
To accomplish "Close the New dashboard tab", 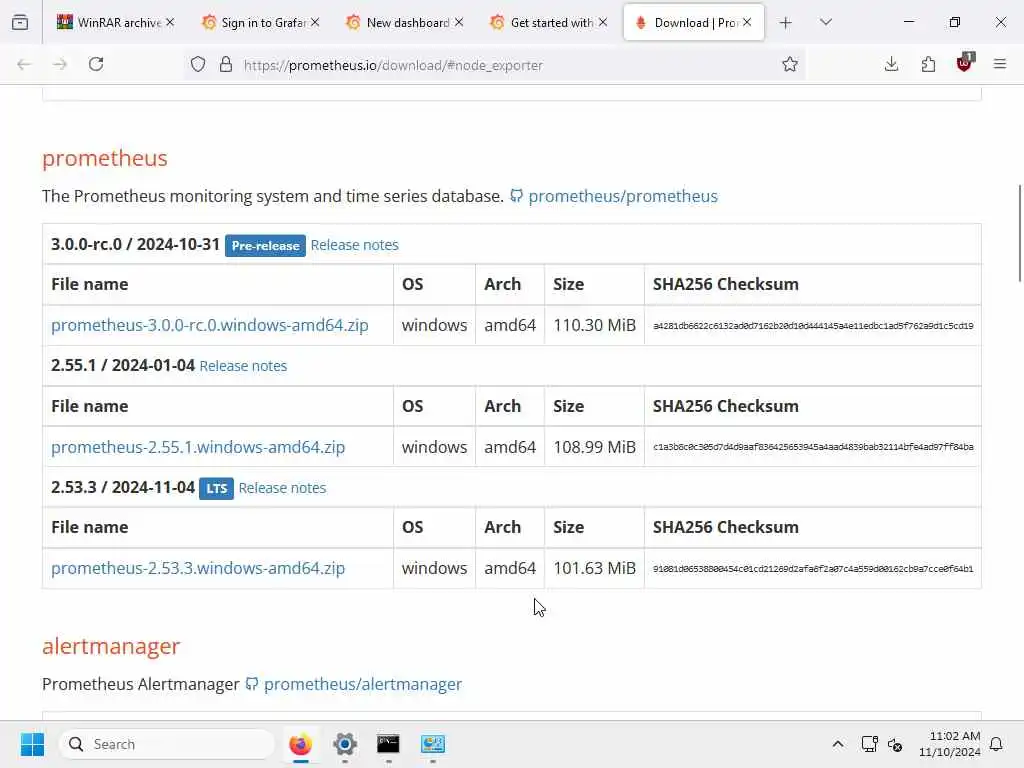I will 459,22.
